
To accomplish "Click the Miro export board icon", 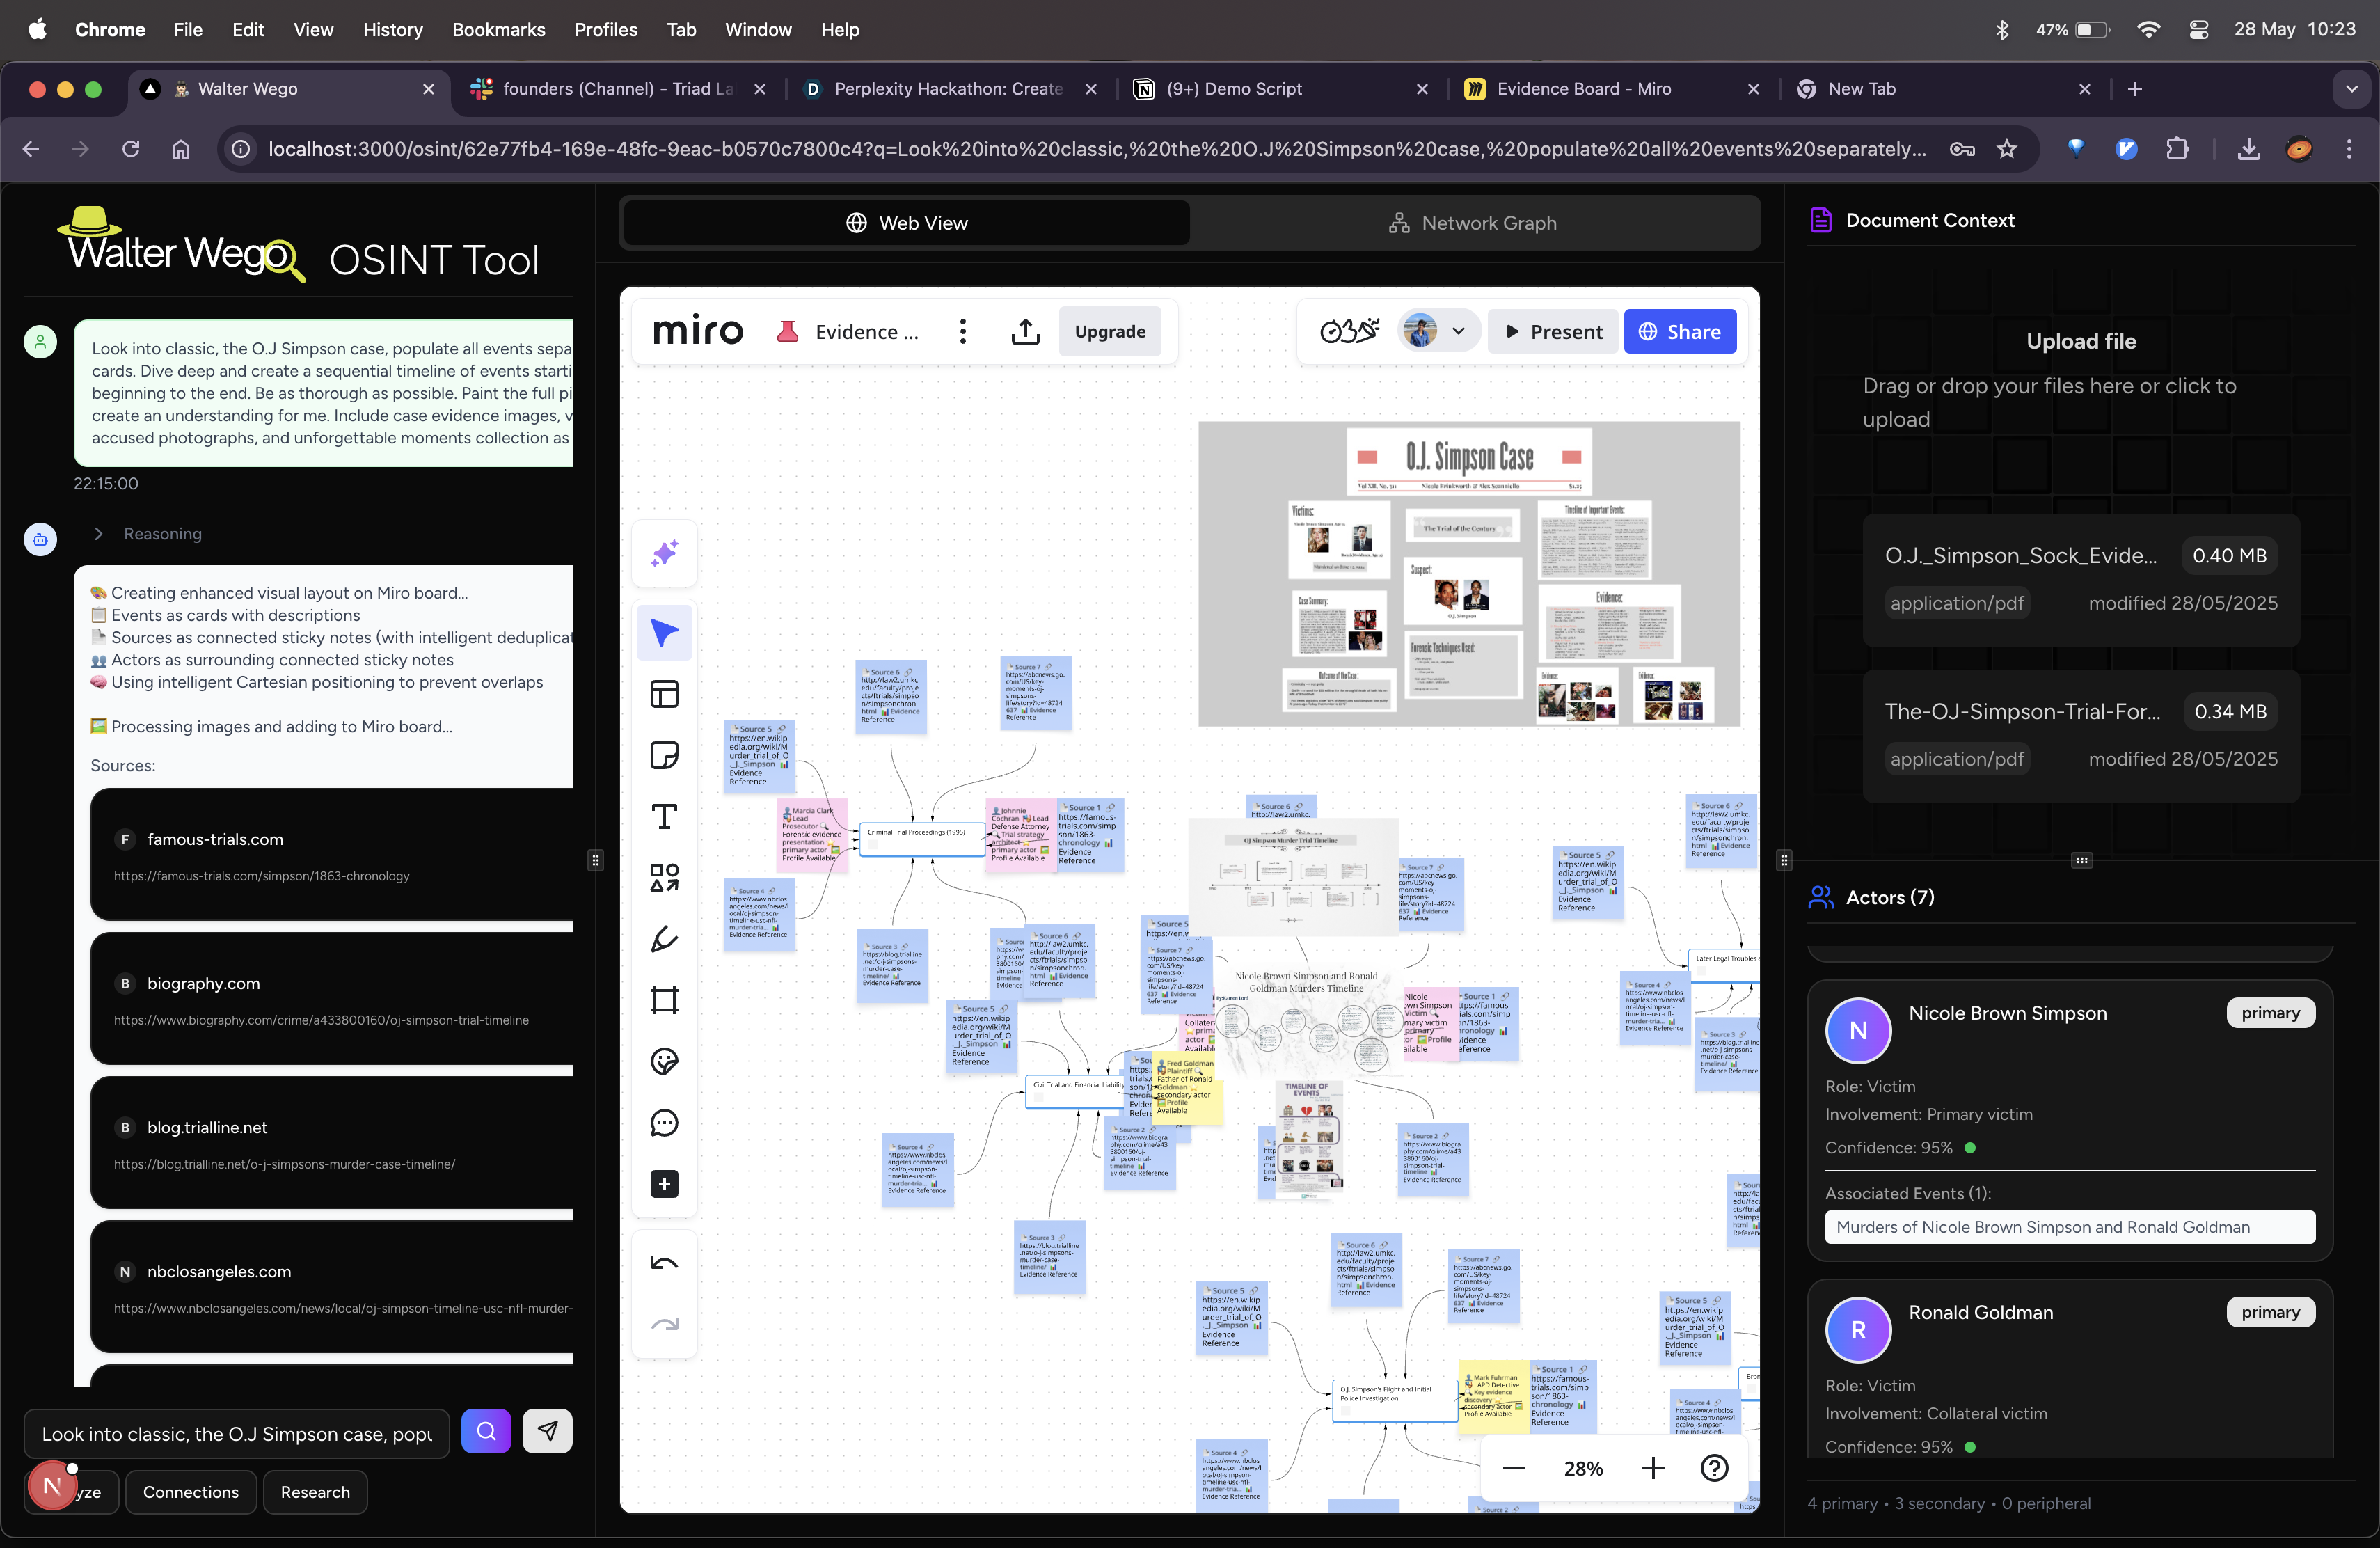I will click(x=1025, y=332).
